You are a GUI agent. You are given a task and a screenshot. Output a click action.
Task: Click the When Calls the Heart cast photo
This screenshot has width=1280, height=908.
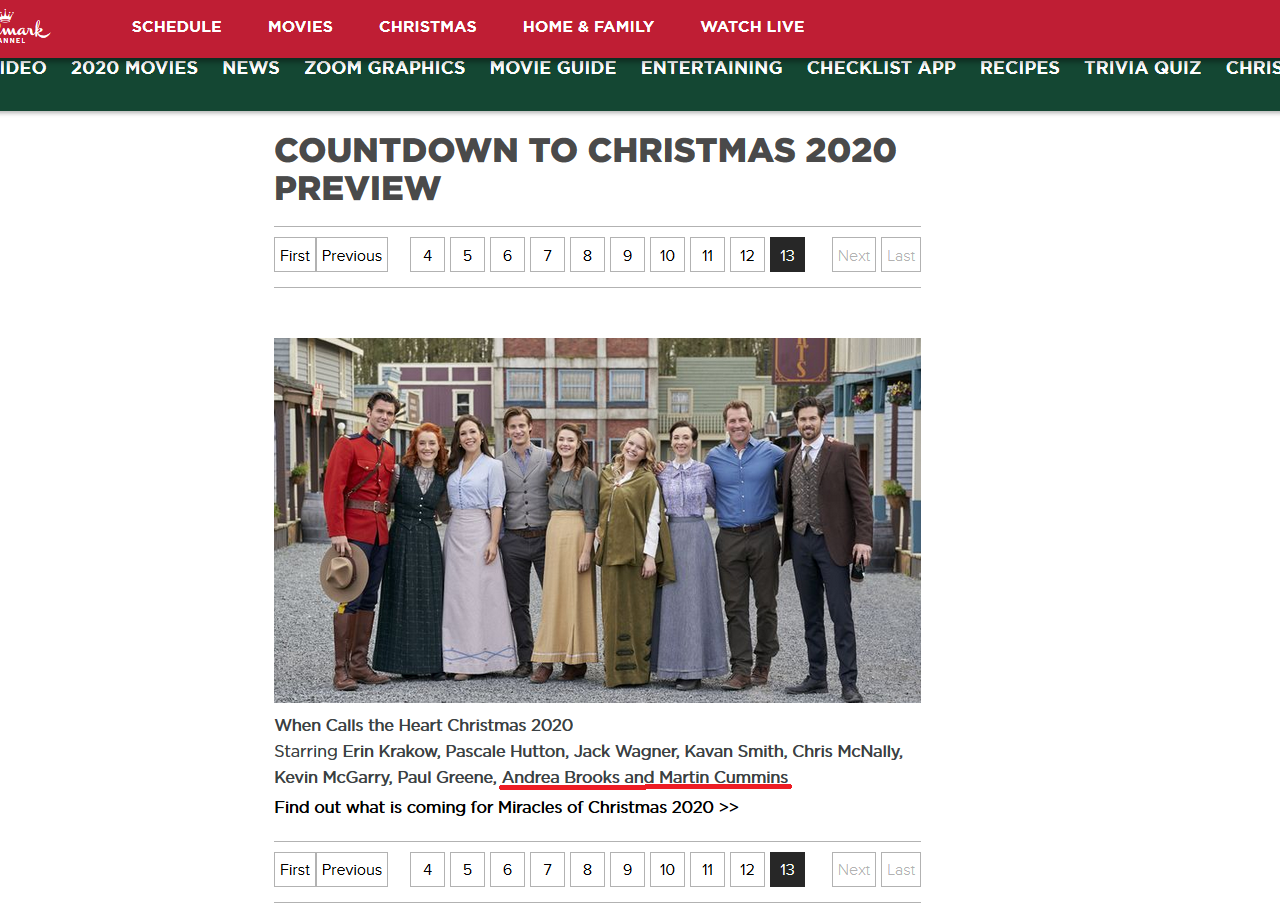click(597, 520)
